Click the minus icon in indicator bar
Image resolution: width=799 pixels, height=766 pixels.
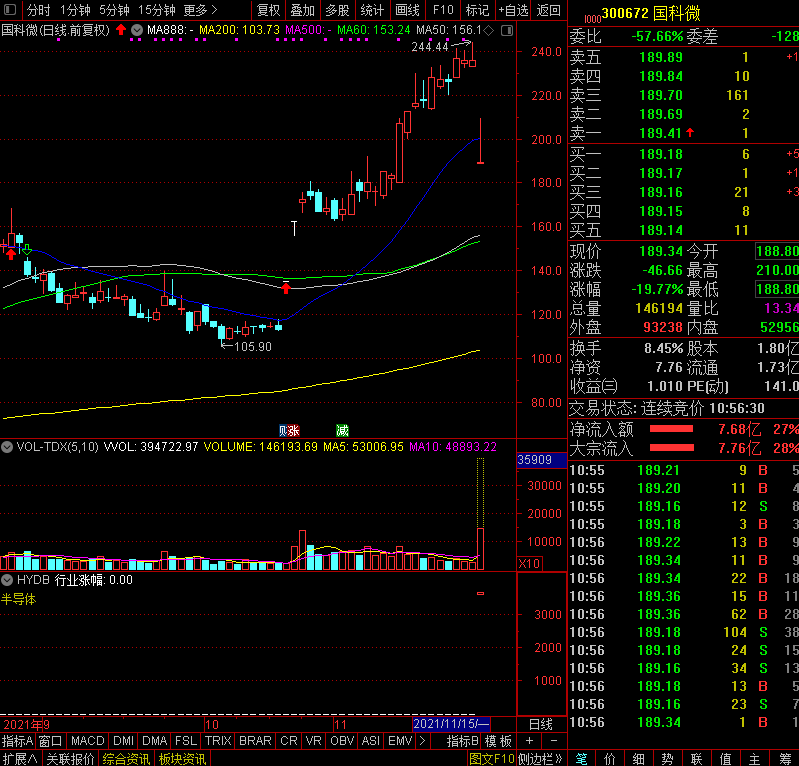click(551, 741)
